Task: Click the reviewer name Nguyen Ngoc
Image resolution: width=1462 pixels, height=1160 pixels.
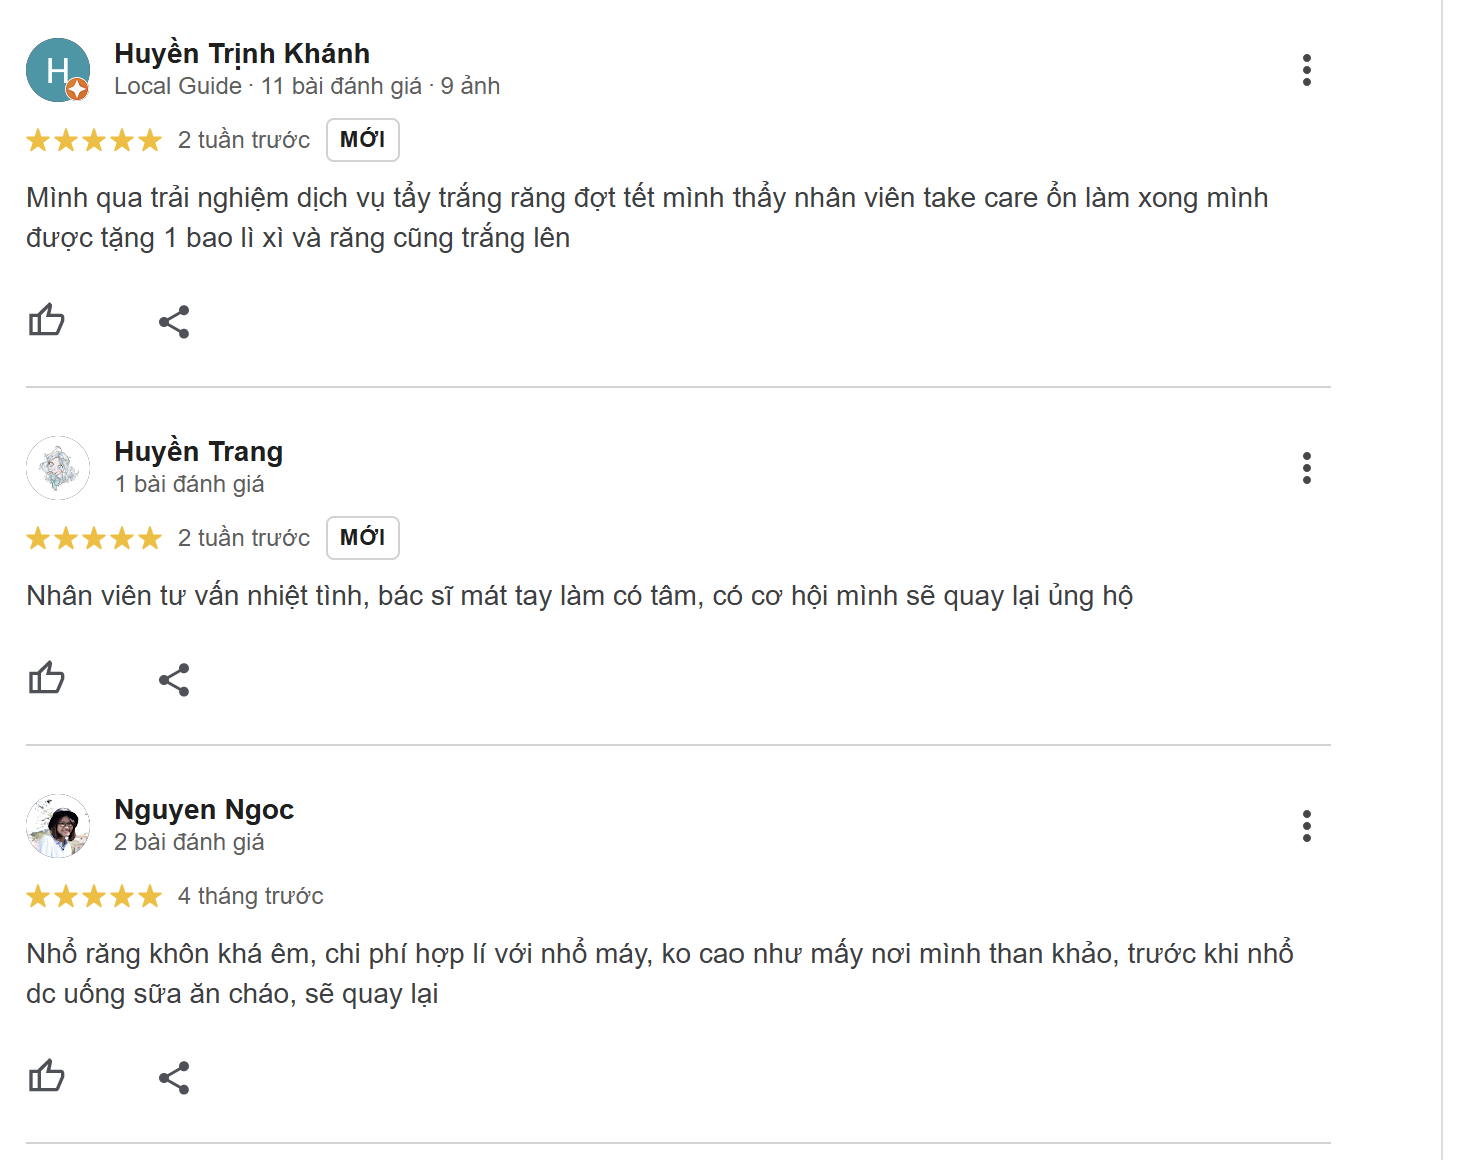Action: pyautogui.click(x=204, y=809)
